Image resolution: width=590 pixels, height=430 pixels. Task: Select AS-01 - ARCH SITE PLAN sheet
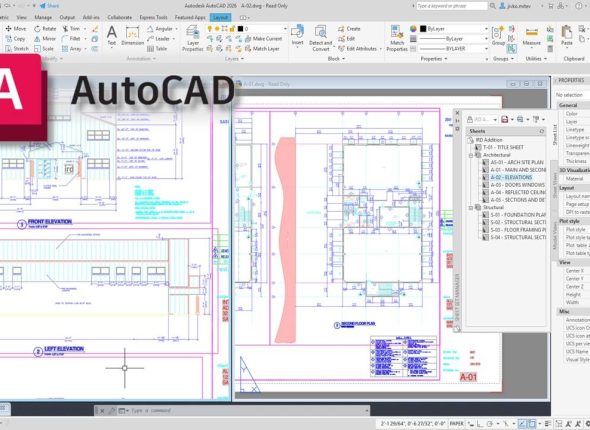(517, 163)
